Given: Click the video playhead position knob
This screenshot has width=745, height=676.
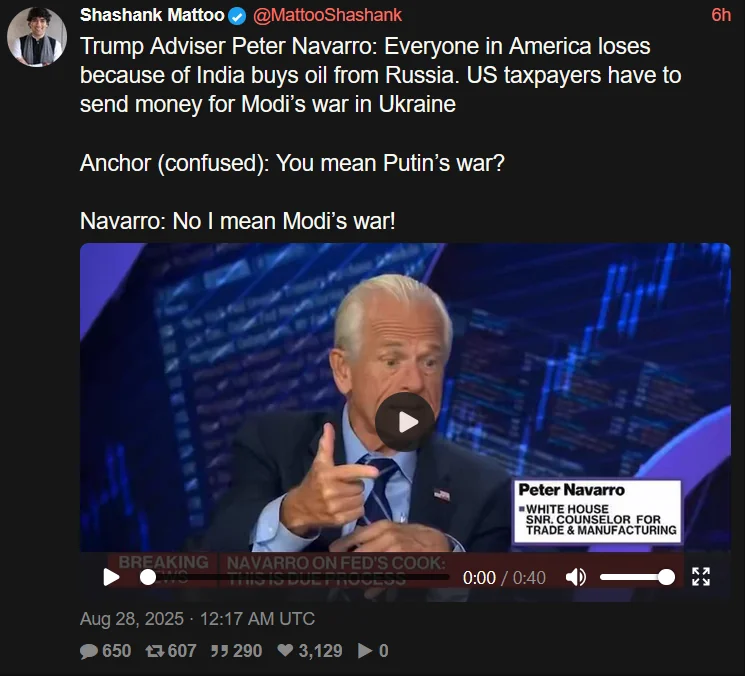Looking at the screenshot, I should 148,577.
